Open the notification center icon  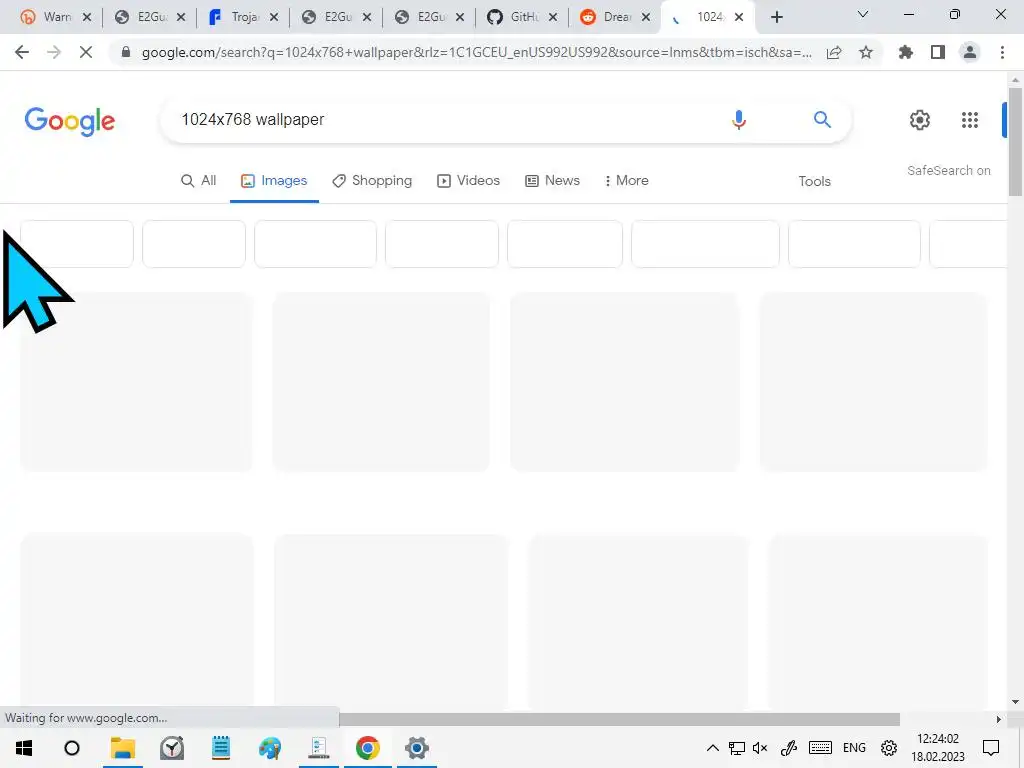(991, 748)
